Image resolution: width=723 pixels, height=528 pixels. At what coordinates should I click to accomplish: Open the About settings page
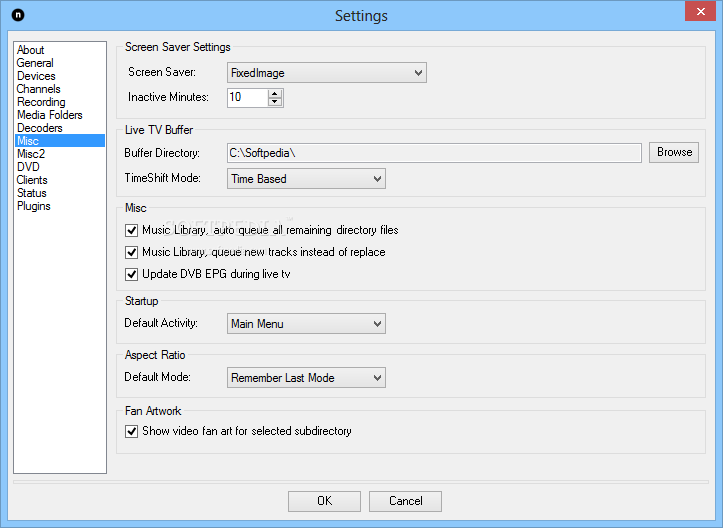30,50
